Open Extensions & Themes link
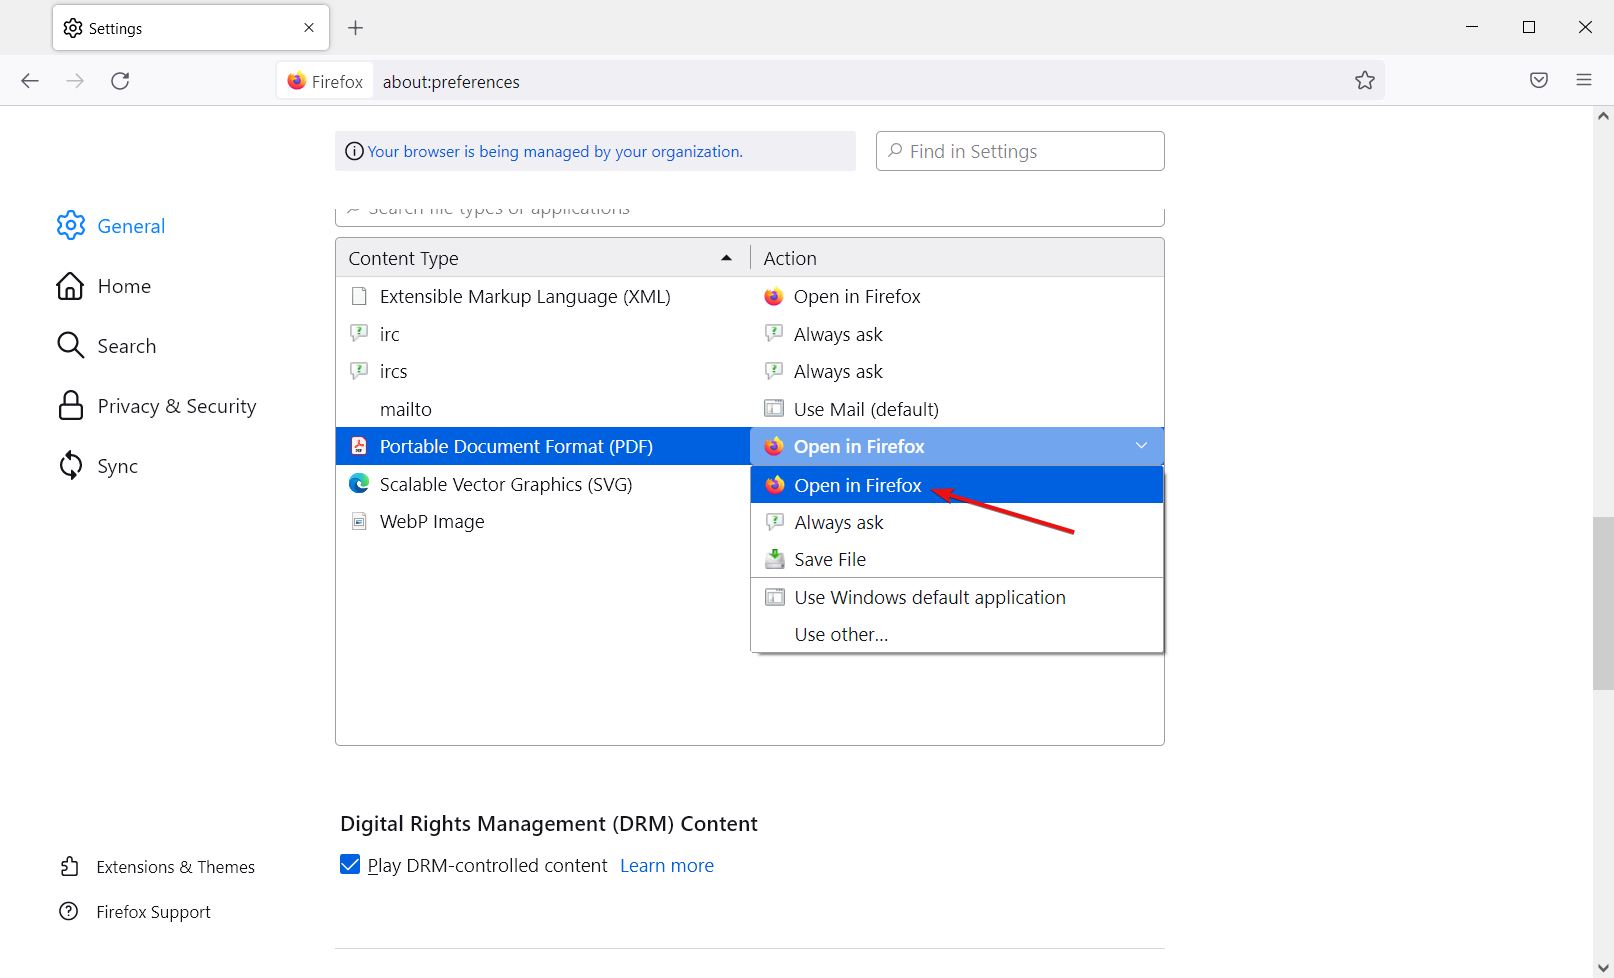This screenshot has width=1614, height=978. click(157, 867)
